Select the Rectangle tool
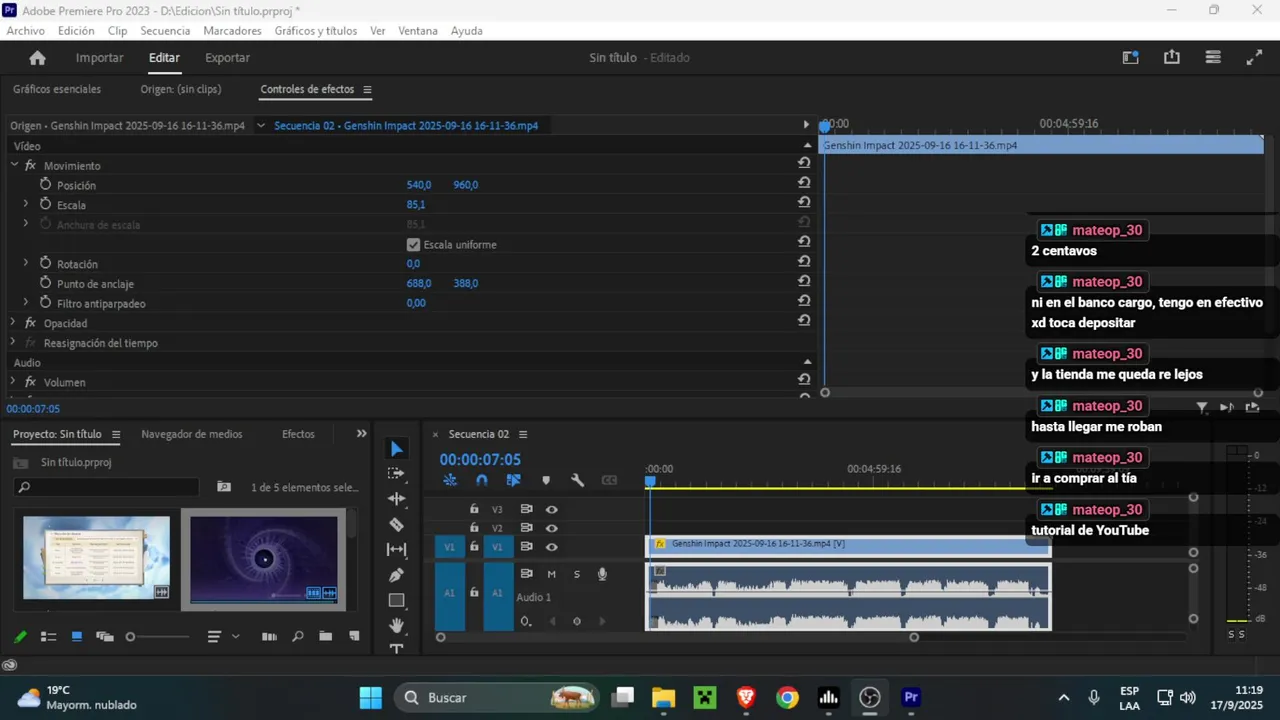Image resolution: width=1280 pixels, height=720 pixels. [397, 601]
